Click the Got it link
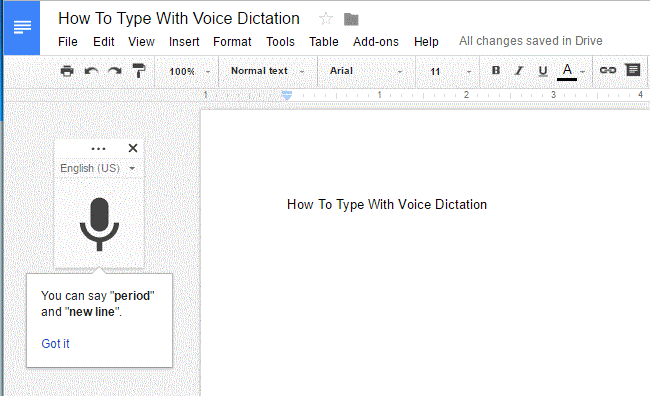The image size is (650, 396). pyautogui.click(x=56, y=344)
